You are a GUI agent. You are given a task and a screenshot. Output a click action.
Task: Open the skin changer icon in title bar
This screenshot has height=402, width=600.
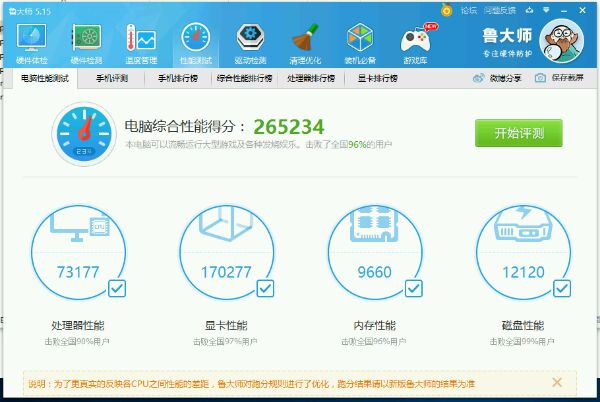point(530,10)
